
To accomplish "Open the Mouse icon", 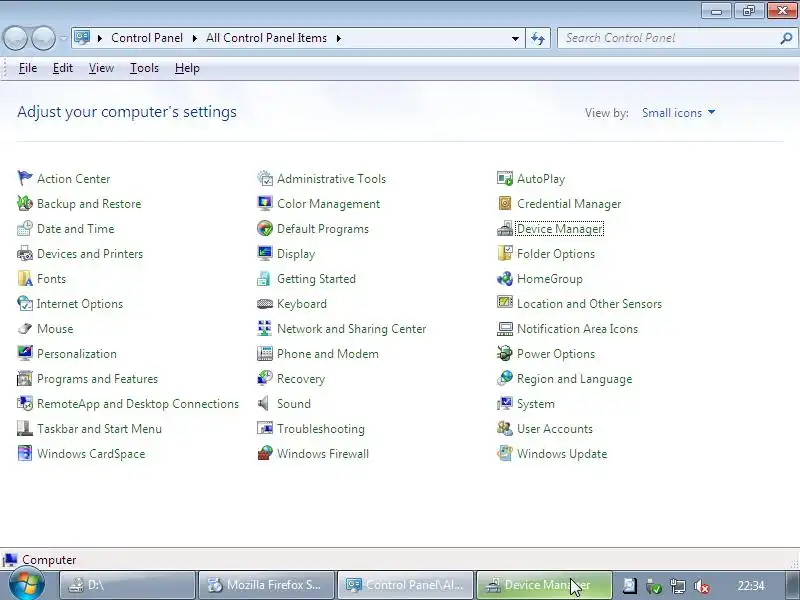I will [x=24, y=329].
